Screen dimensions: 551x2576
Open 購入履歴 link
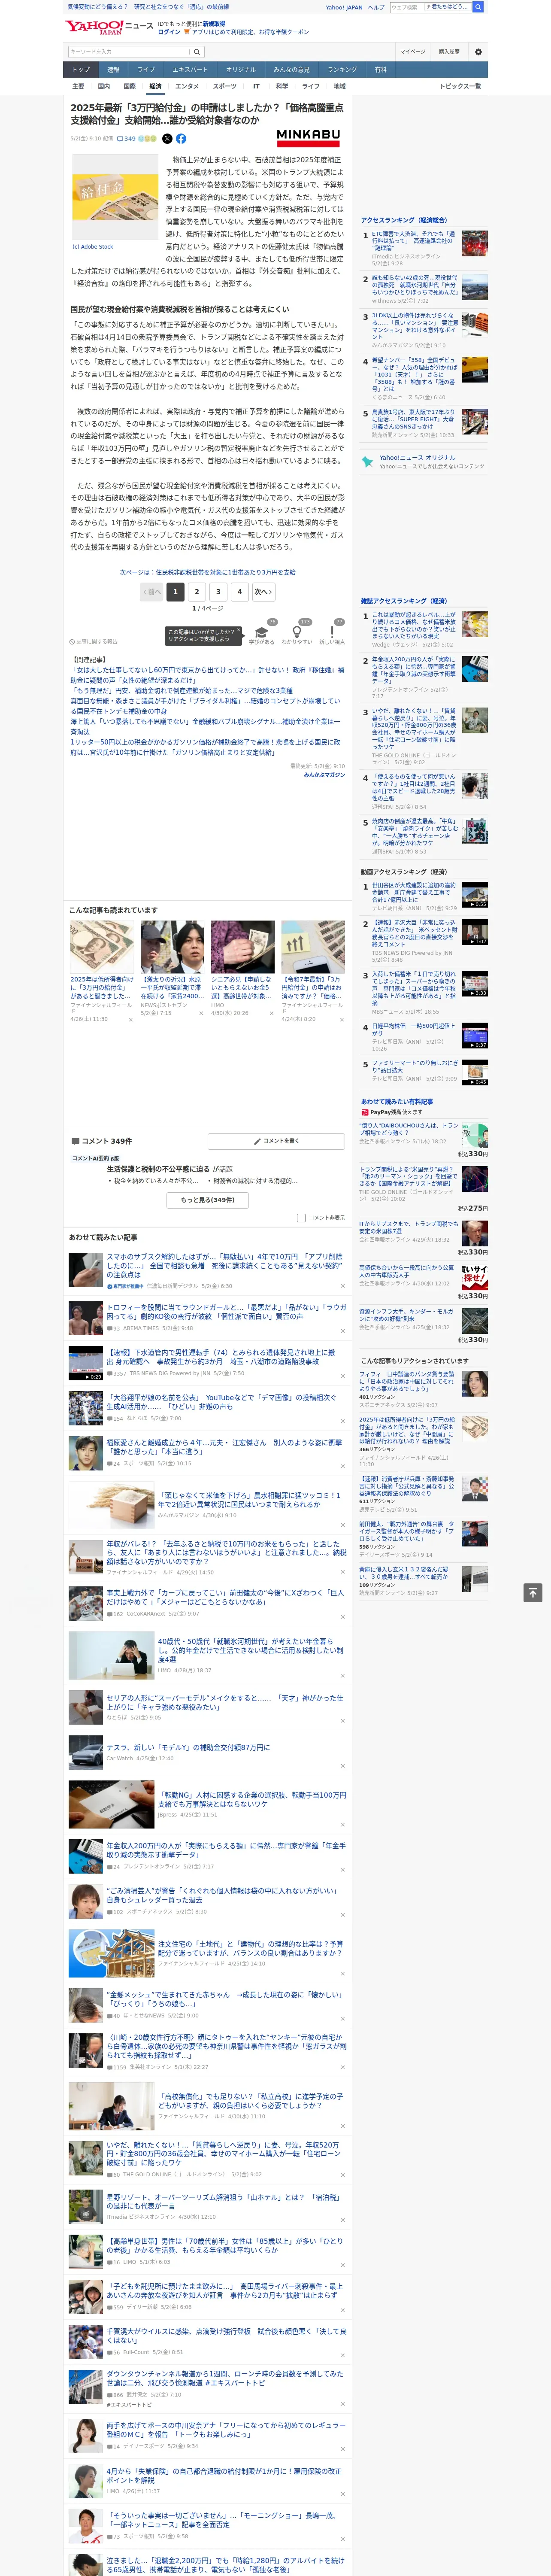click(x=449, y=52)
